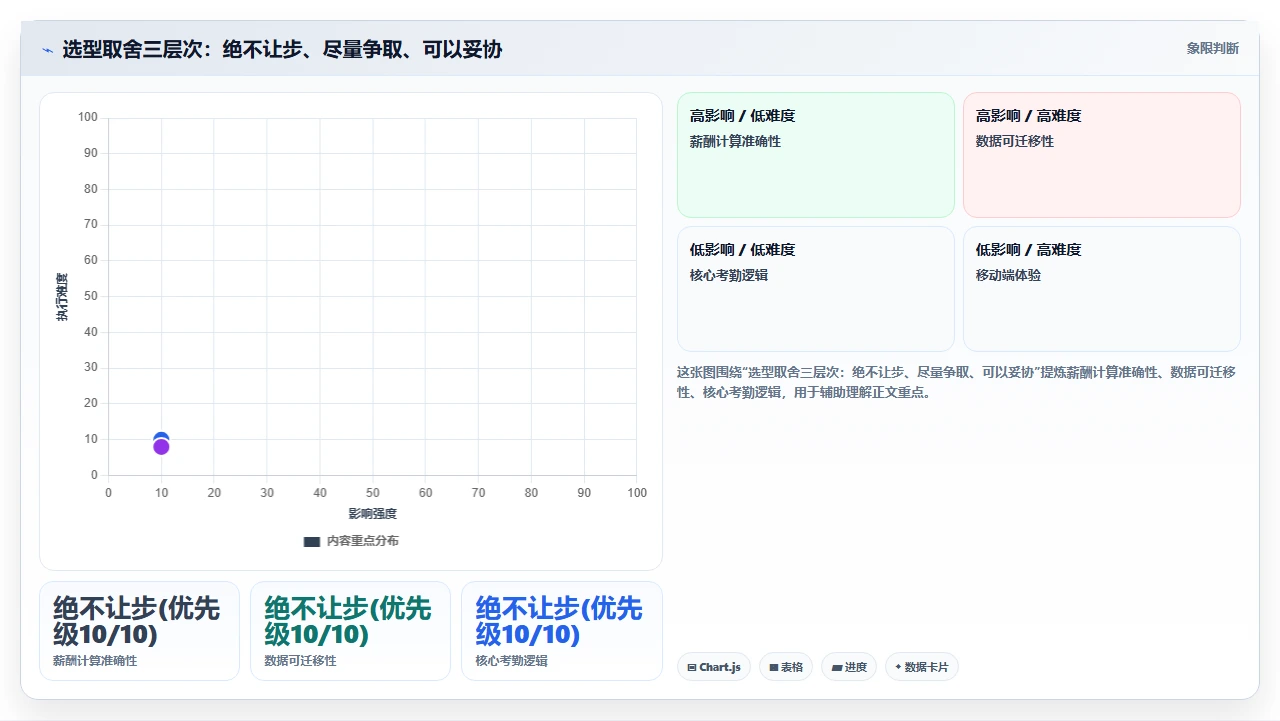1280x721 pixels.
Task: Click the 进度 tag
Action: 849,667
